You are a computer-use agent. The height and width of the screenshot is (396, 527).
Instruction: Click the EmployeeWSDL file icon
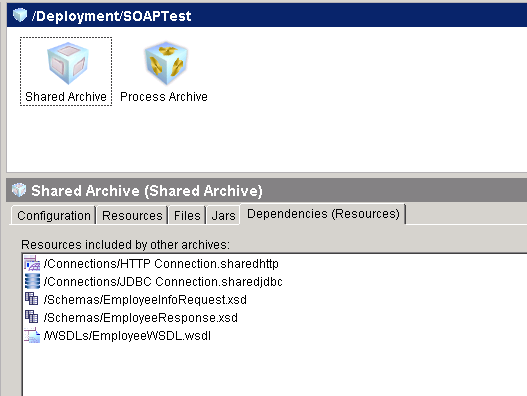point(32,335)
